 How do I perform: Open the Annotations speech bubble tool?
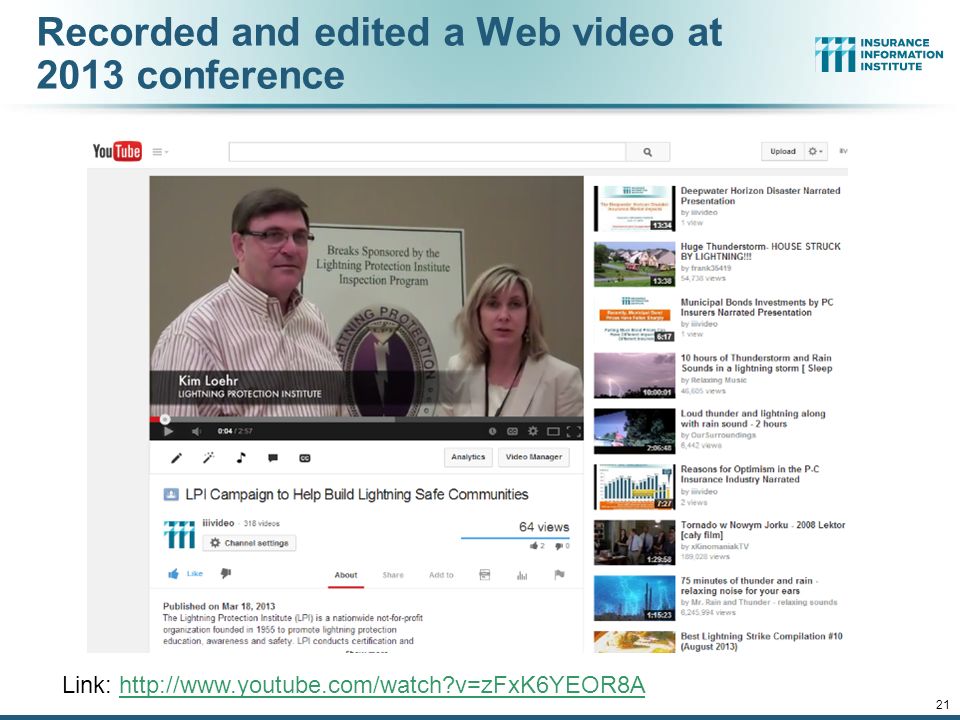(x=273, y=458)
